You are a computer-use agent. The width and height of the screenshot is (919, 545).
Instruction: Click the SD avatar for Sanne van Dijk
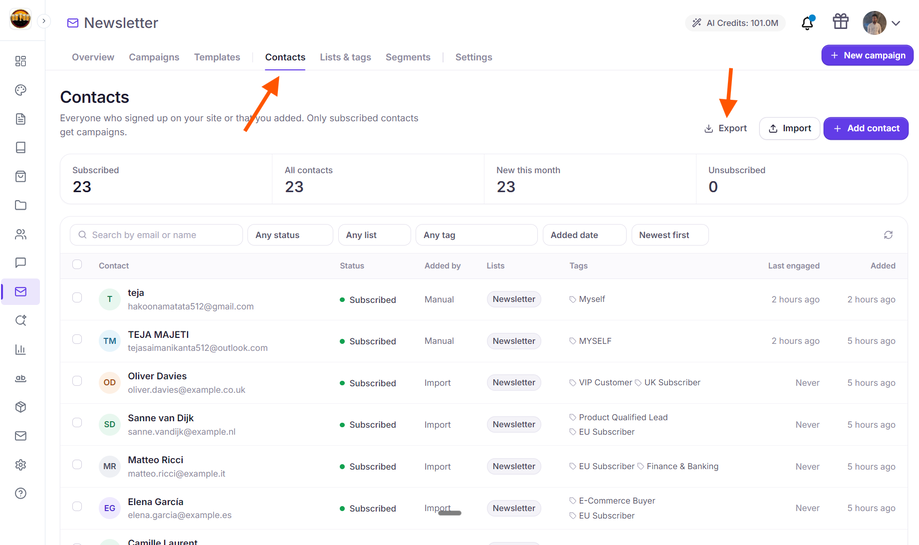[x=110, y=424]
